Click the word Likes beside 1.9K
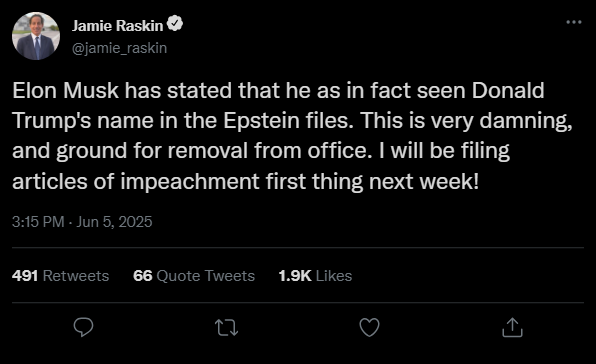Screen dimensions: 596x364 tap(334, 275)
